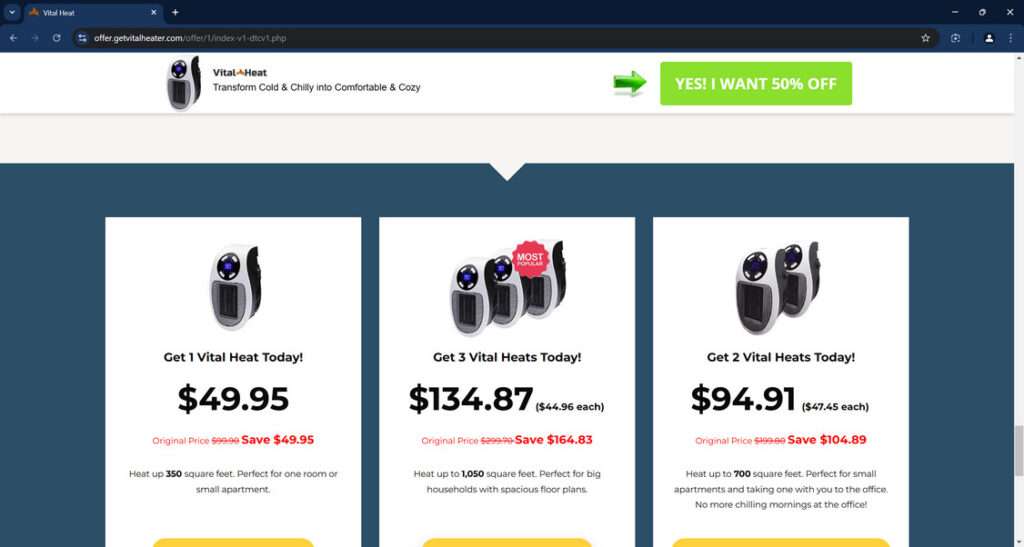Open a new tab with plus button
The width and height of the screenshot is (1024, 547).
click(175, 12)
